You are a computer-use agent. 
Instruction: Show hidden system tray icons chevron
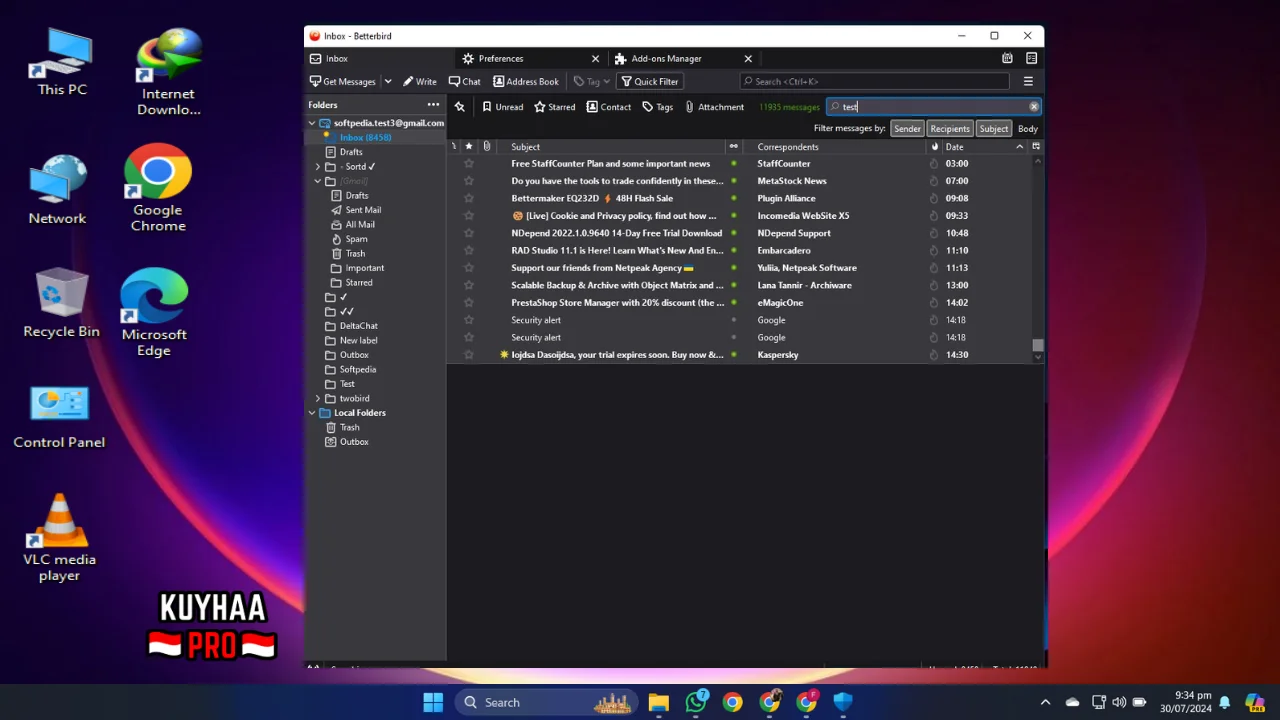click(x=1045, y=702)
